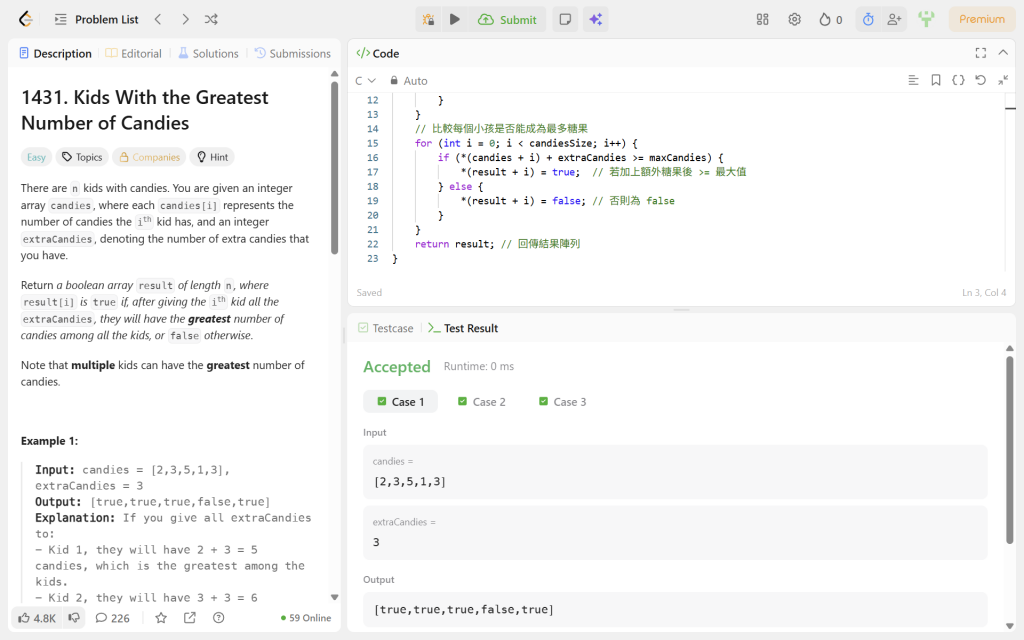Image resolution: width=1024 pixels, height=640 pixels.
Task: Open the 226 comments
Action: point(112,618)
